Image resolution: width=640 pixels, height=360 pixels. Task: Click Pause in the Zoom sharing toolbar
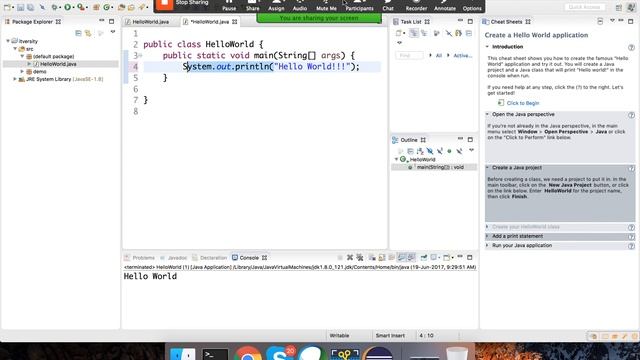coord(229,5)
